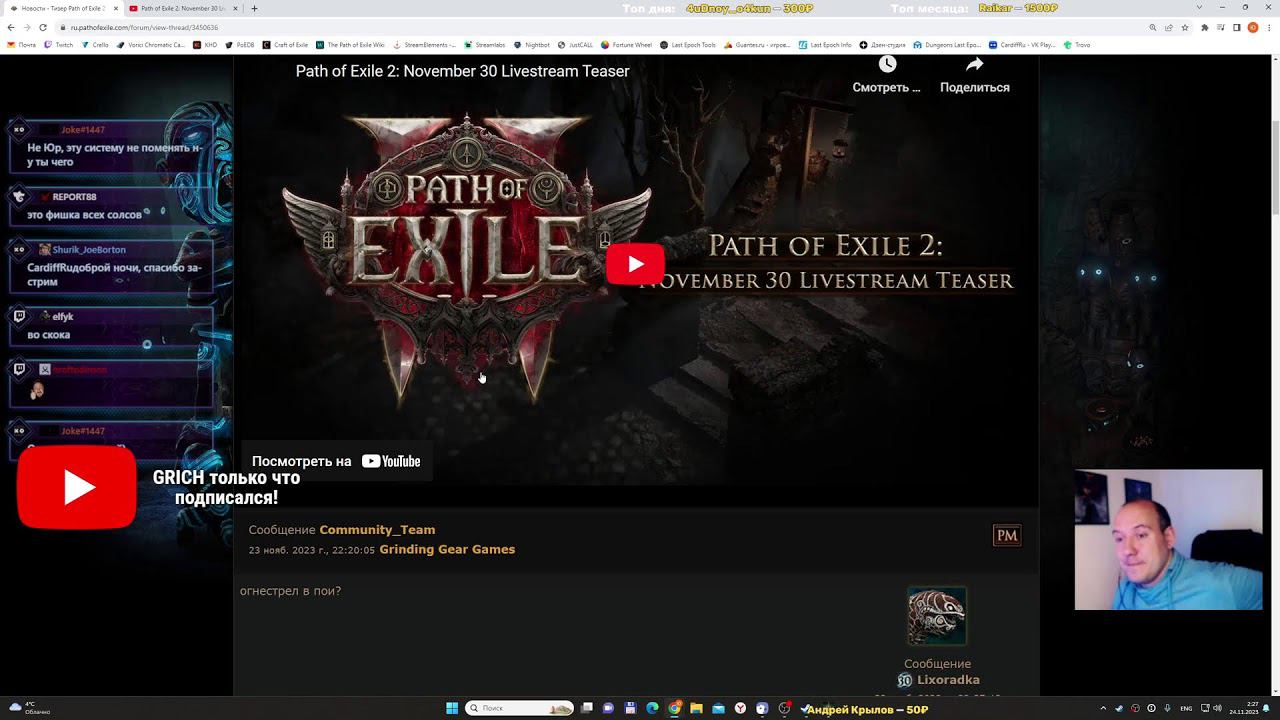This screenshot has height=720, width=1280.
Task: Open the Trovo bookmark
Action: tap(1077, 45)
